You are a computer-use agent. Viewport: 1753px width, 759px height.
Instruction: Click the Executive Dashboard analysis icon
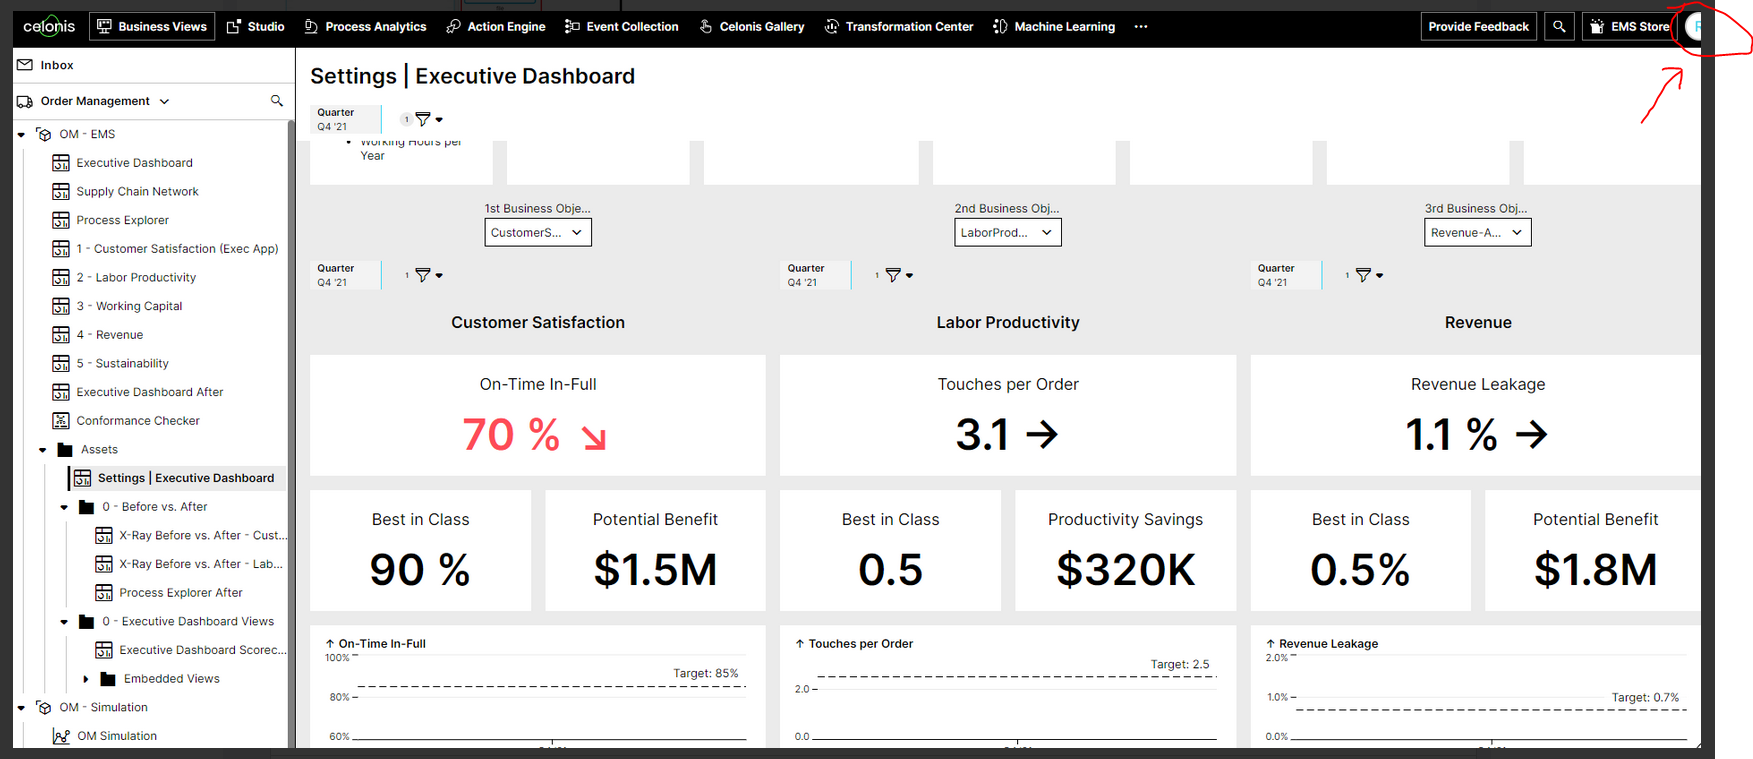pos(61,163)
